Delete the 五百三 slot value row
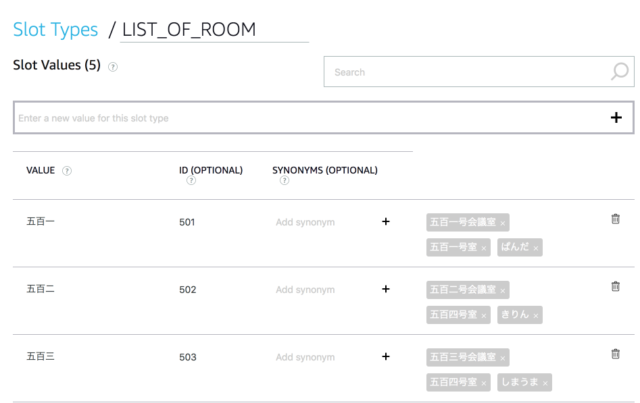This screenshot has height=403, width=640. coord(615,354)
